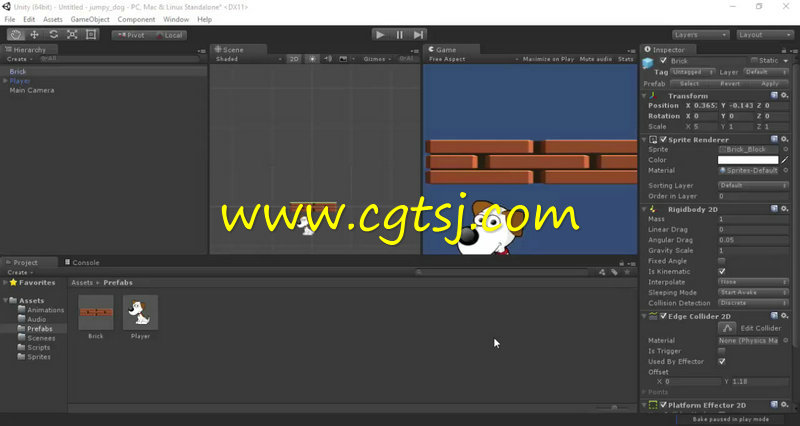This screenshot has width=800, height=426.
Task: Disable Edge Collider 2D component checkbox
Action: click(663, 316)
